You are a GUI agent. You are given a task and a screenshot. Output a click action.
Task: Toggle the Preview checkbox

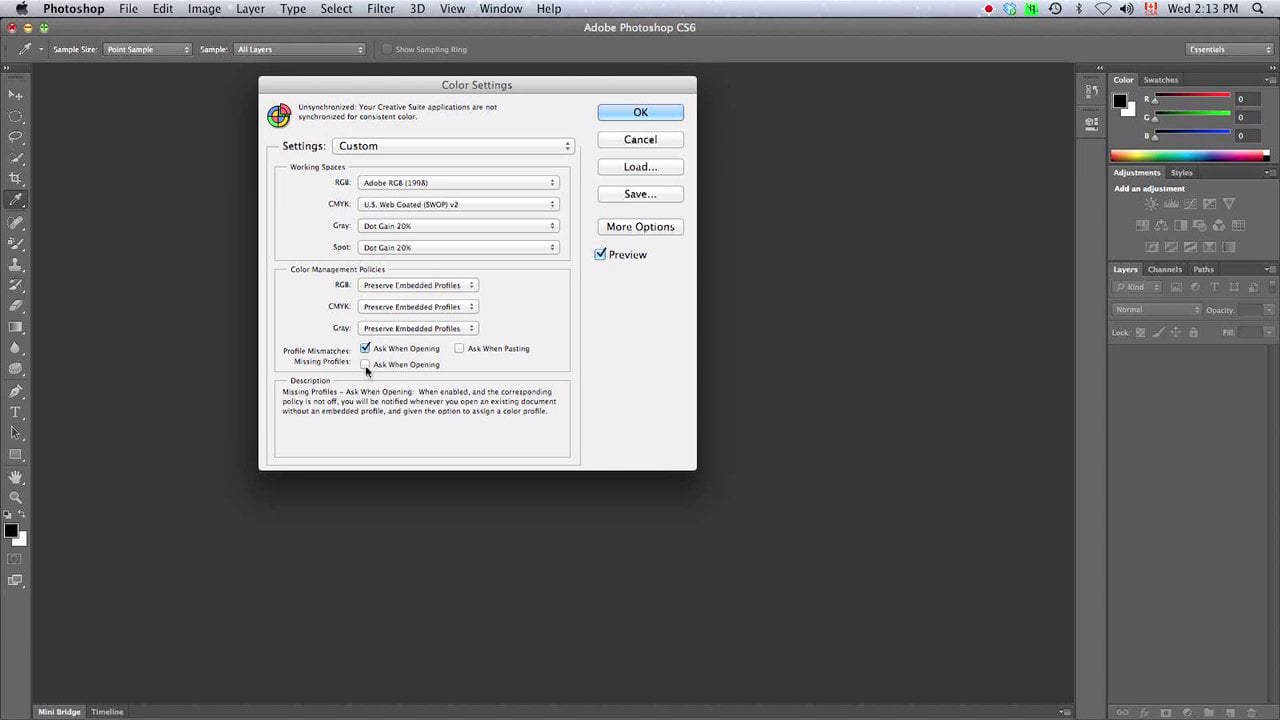[x=601, y=254]
